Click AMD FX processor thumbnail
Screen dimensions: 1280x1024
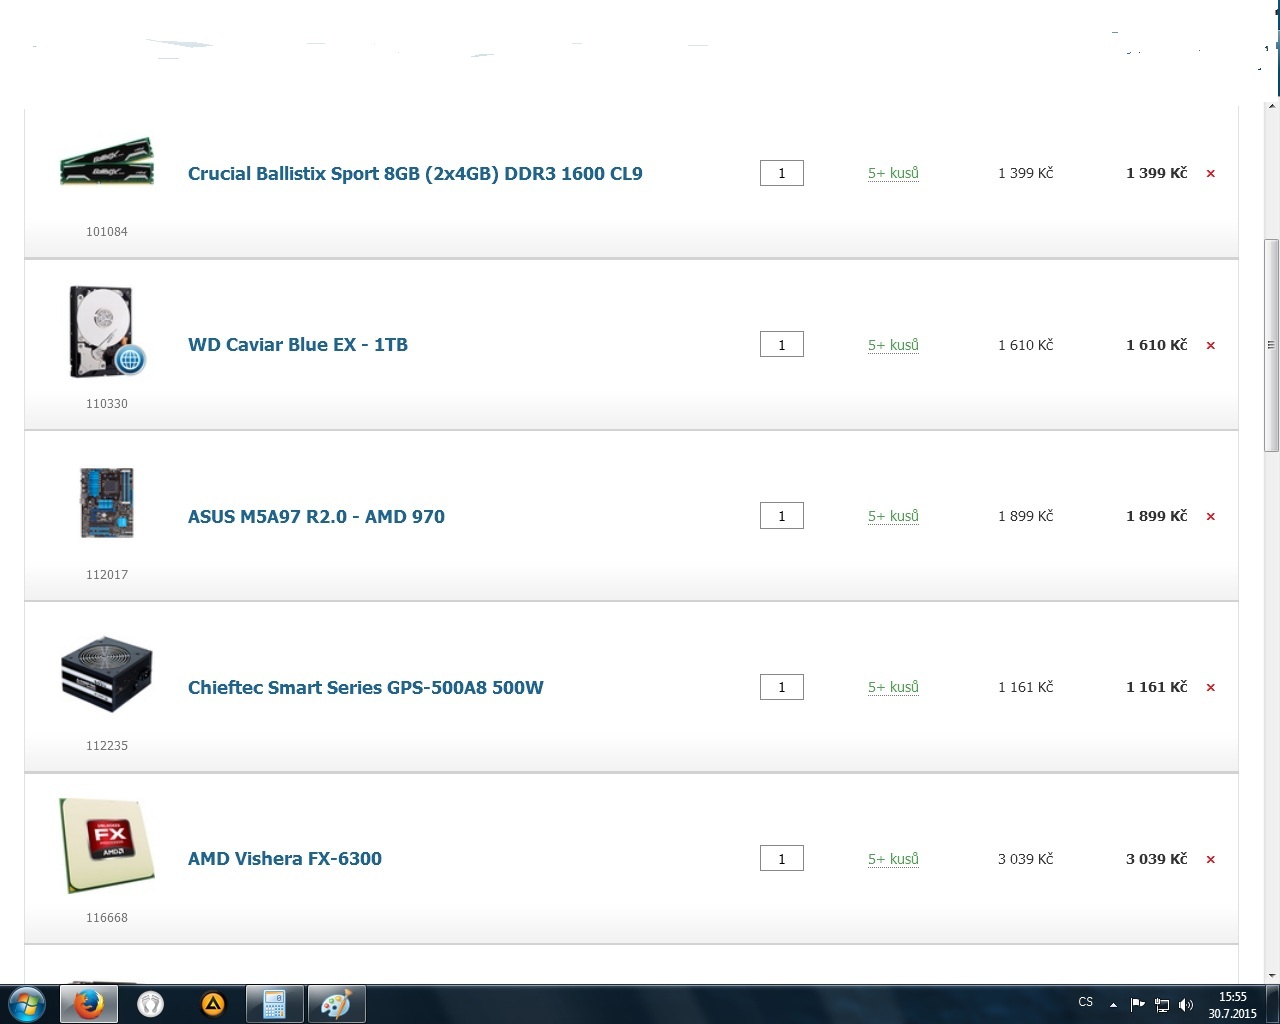[x=107, y=845]
